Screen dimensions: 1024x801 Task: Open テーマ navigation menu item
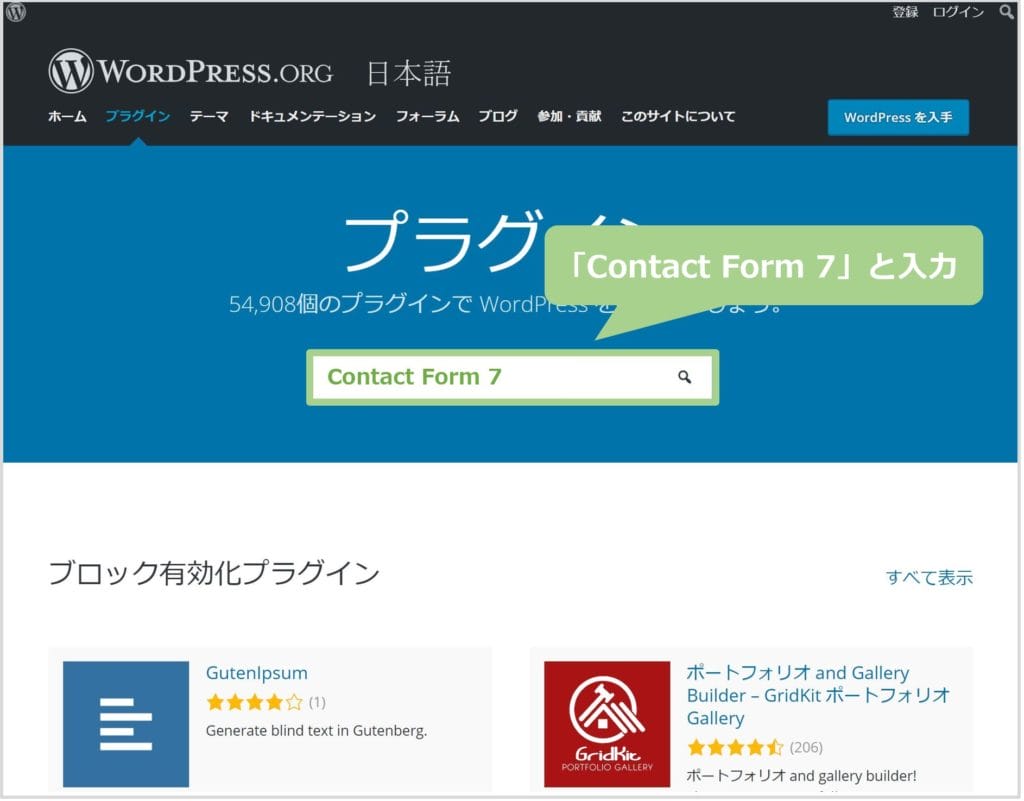pos(209,117)
